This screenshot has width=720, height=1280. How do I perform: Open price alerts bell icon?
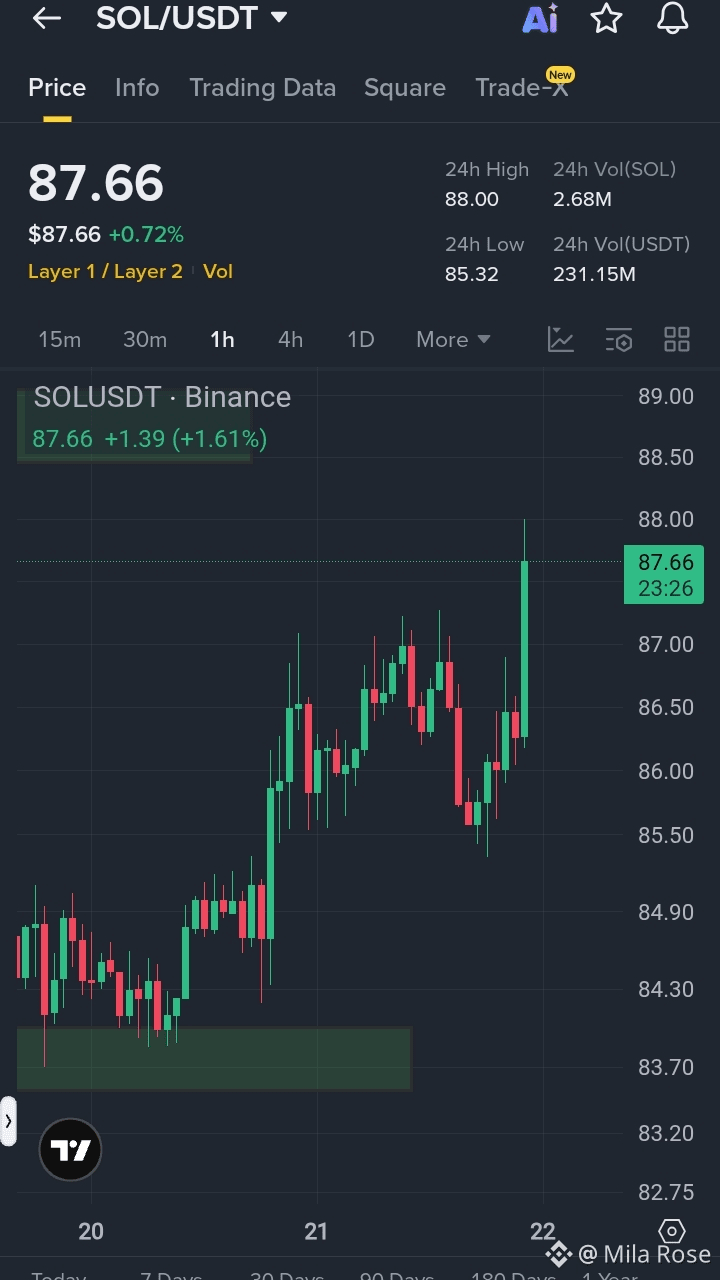[672, 18]
